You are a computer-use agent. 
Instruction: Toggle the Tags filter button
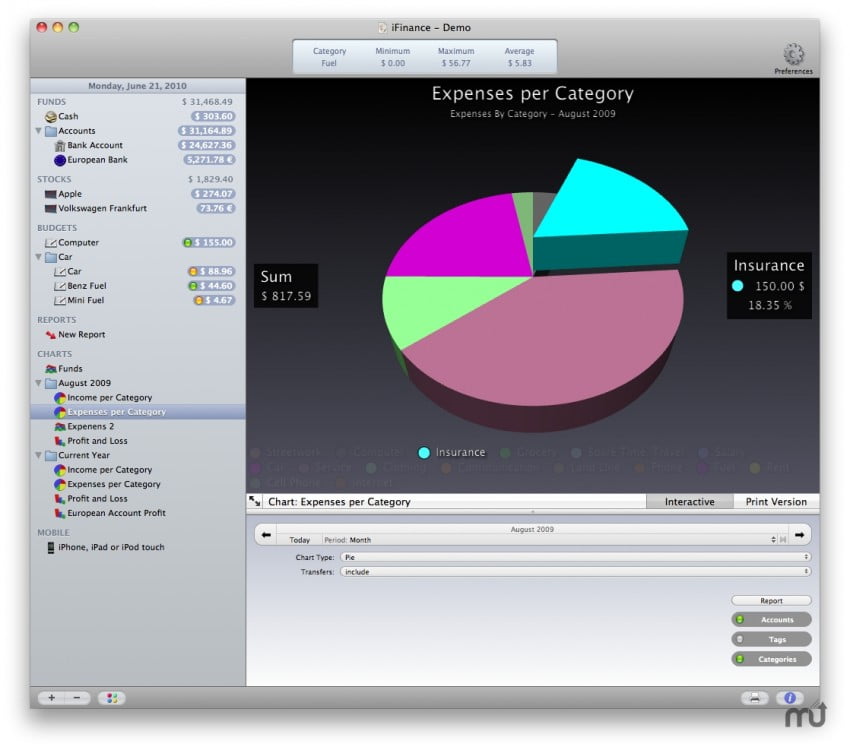pyautogui.click(x=771, y=639)
